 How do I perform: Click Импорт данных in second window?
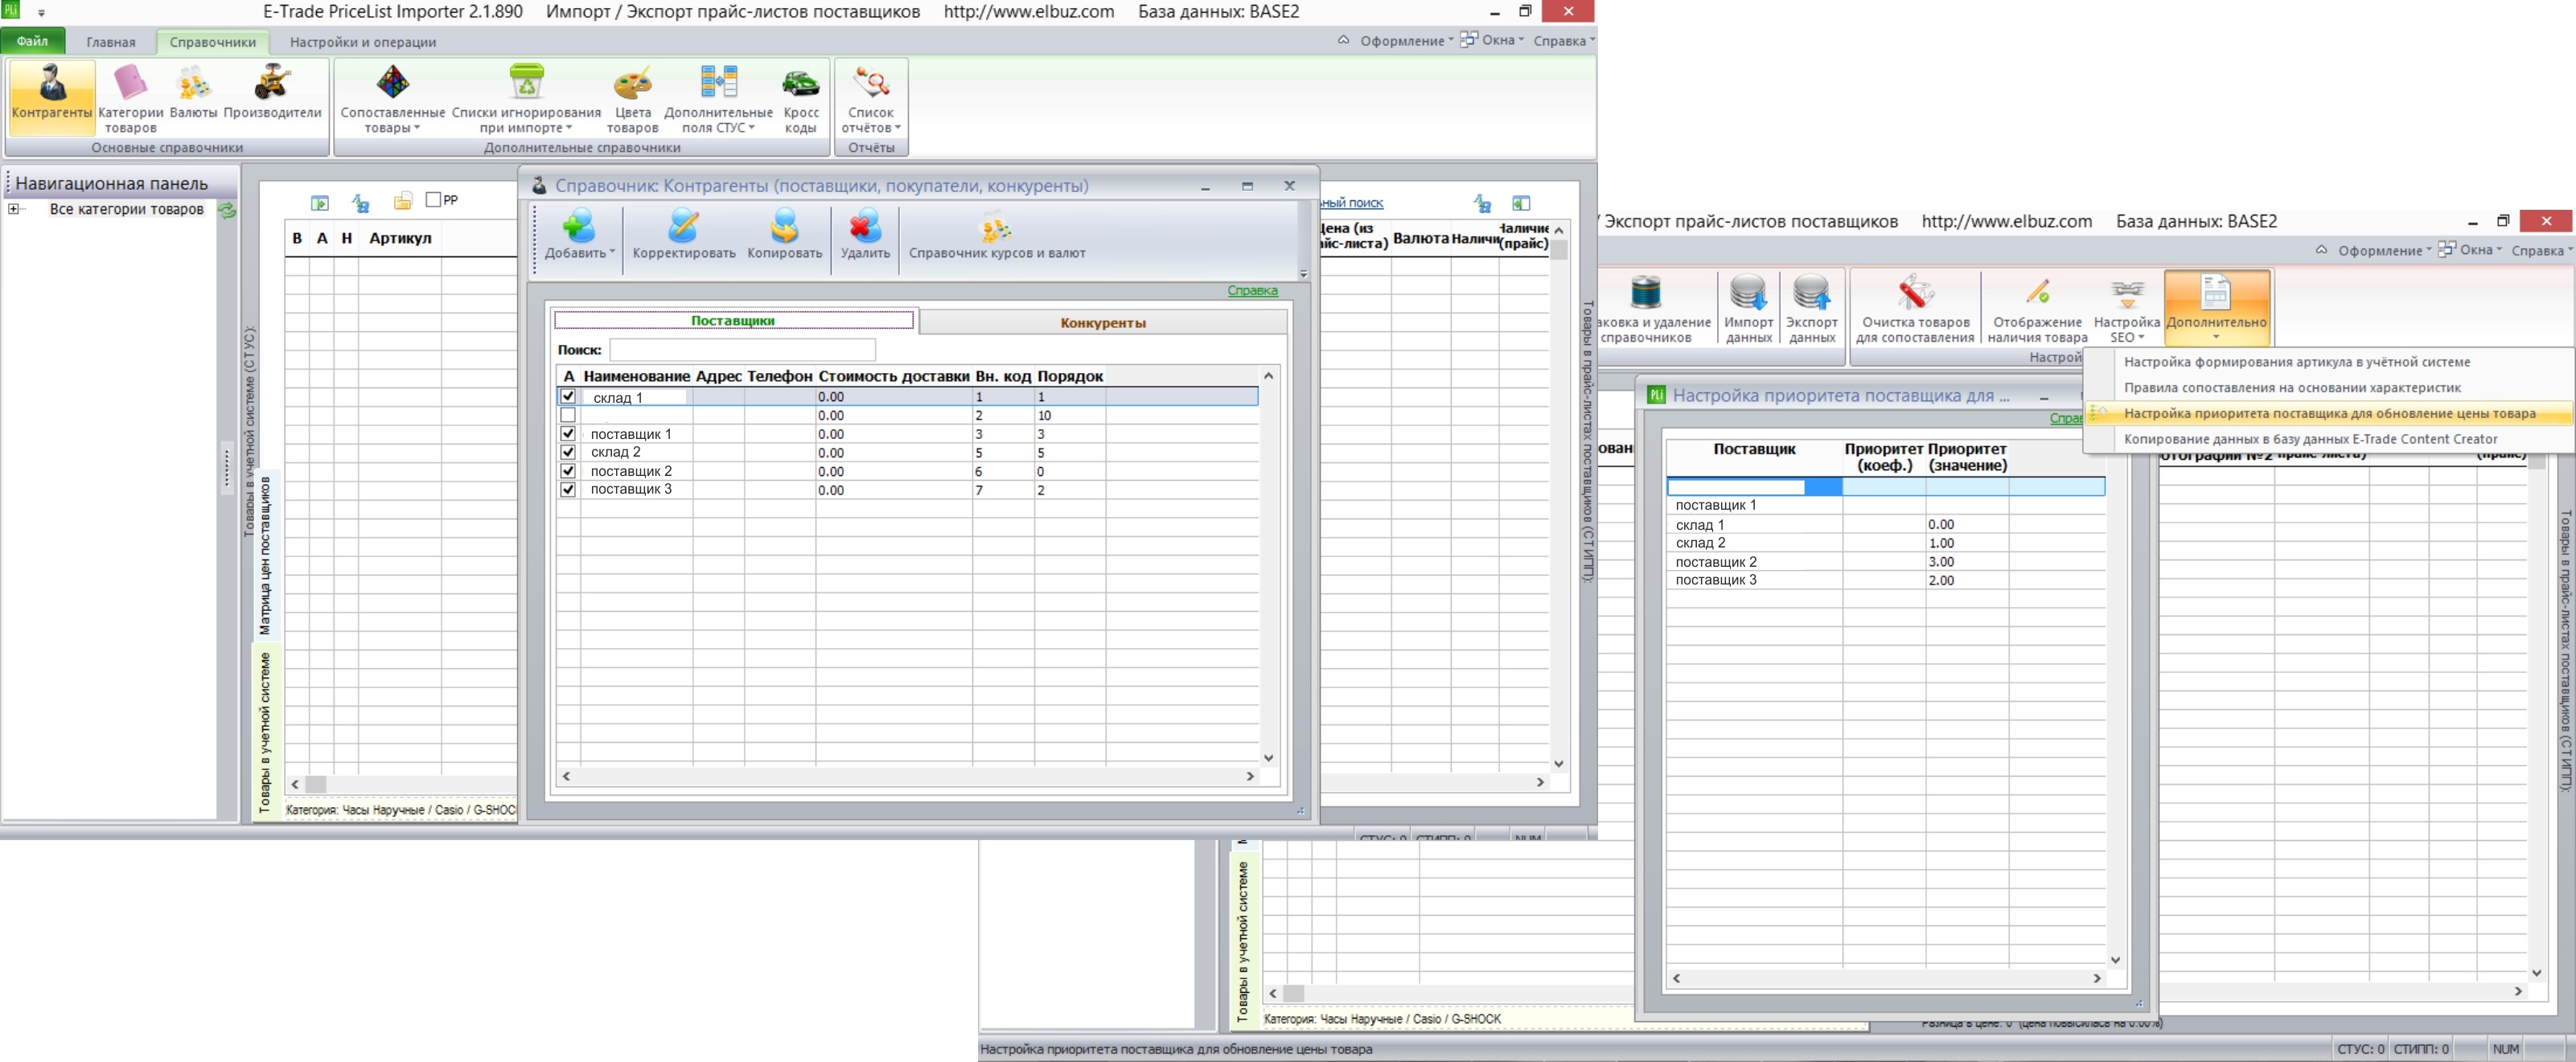[x=1748, y=308]
